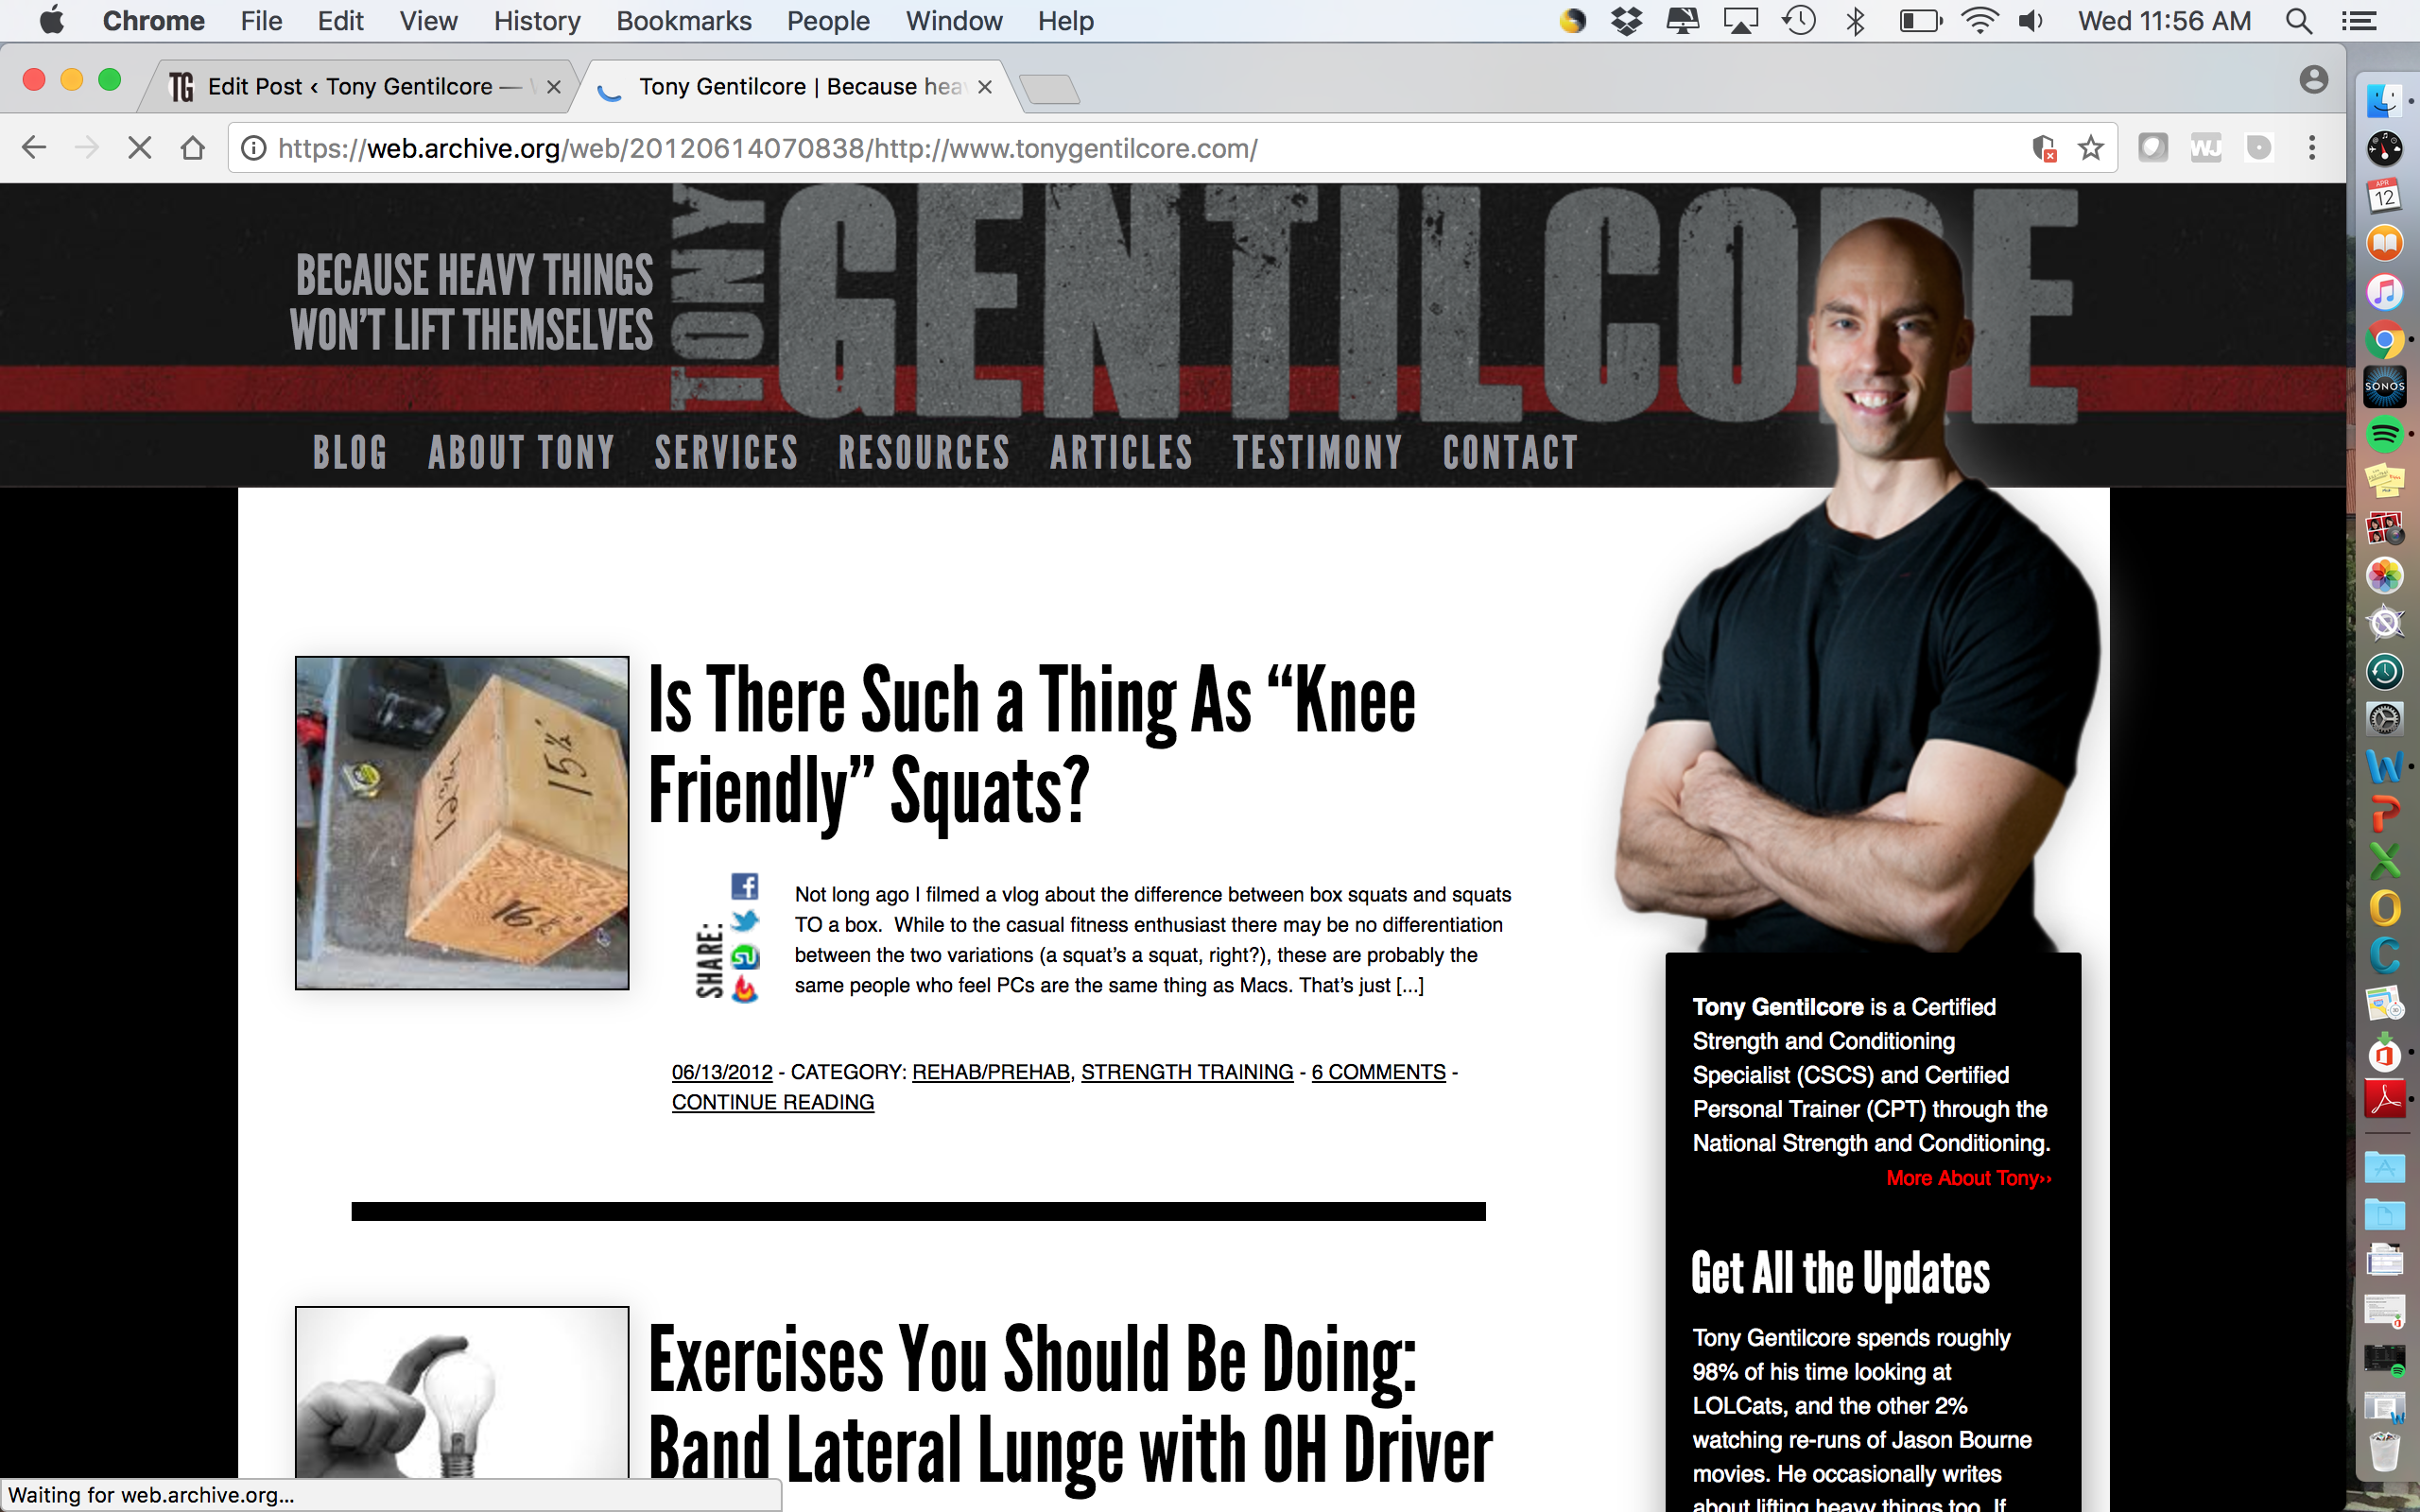
Task: Focus the address bar URL field
Action: click(x=1140, y=149)
